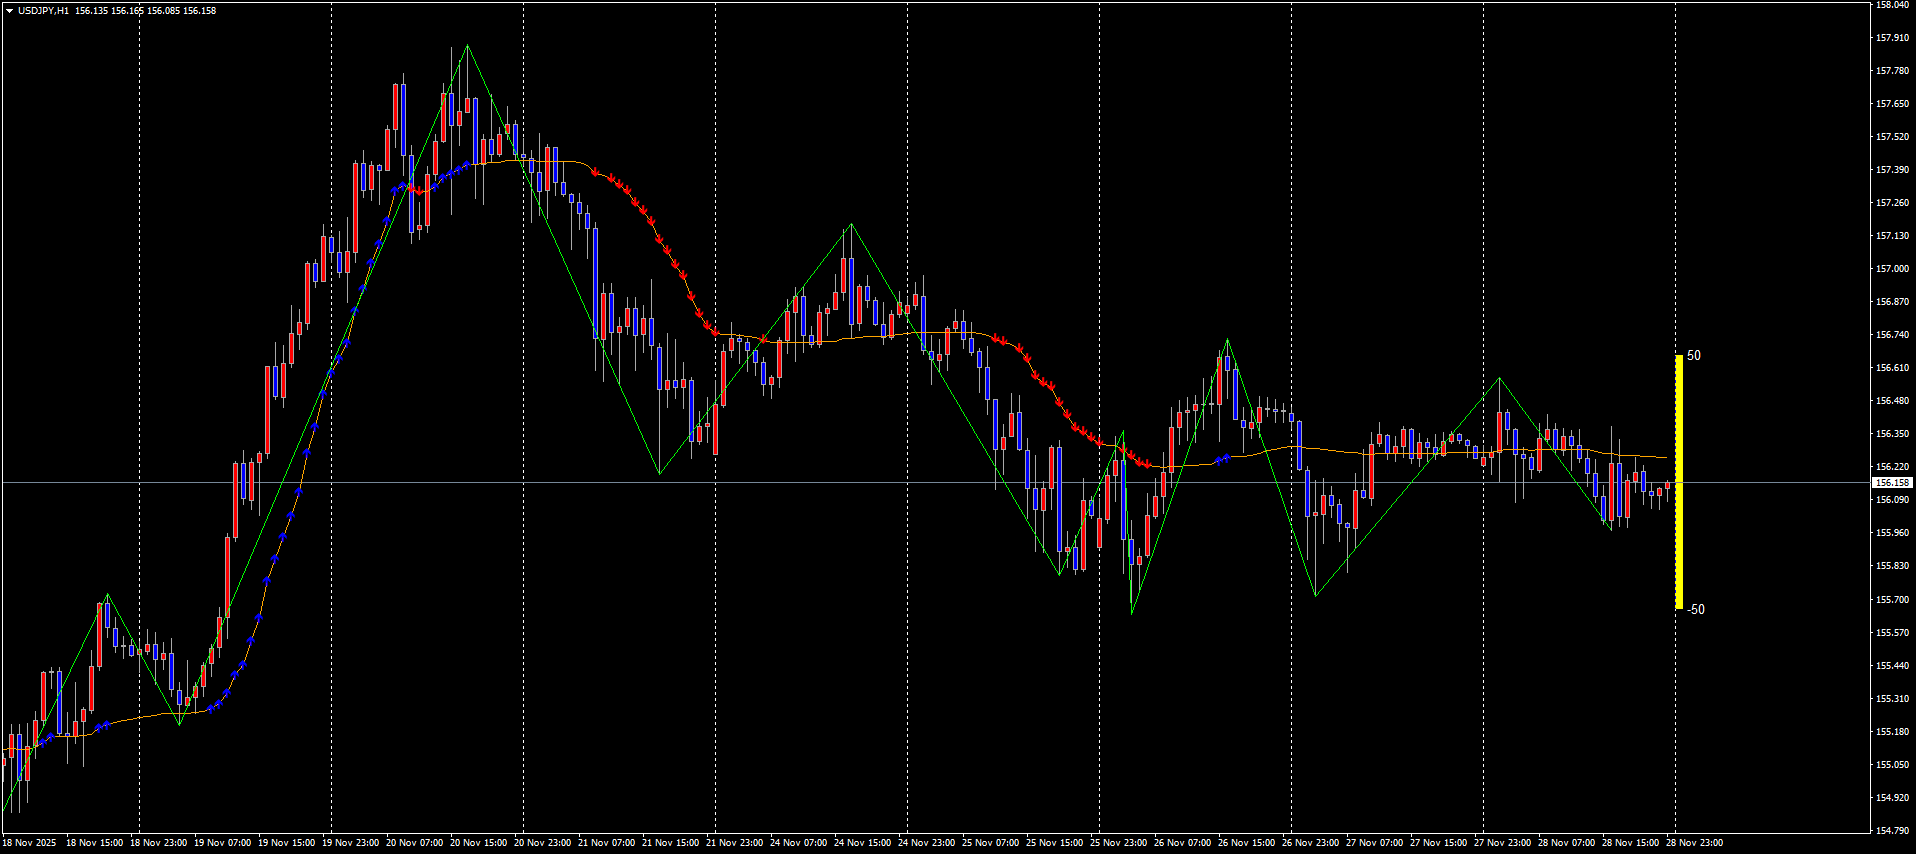Click the yellow vertical range bar

[x=1679, y=482]
